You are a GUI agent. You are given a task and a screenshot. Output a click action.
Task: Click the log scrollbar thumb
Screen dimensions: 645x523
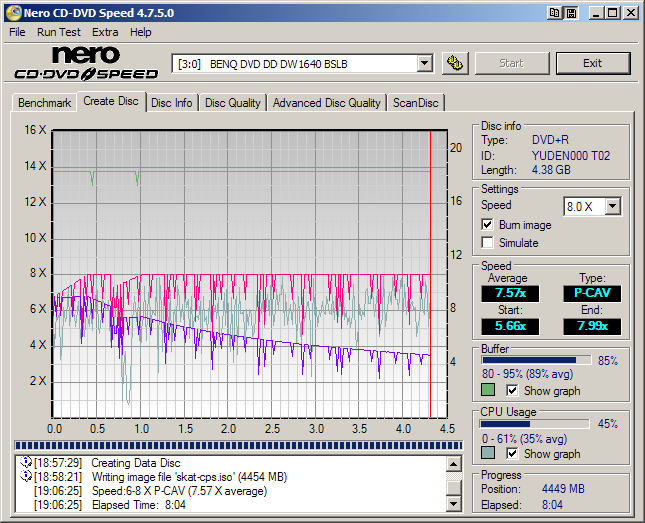coord(454,487)
